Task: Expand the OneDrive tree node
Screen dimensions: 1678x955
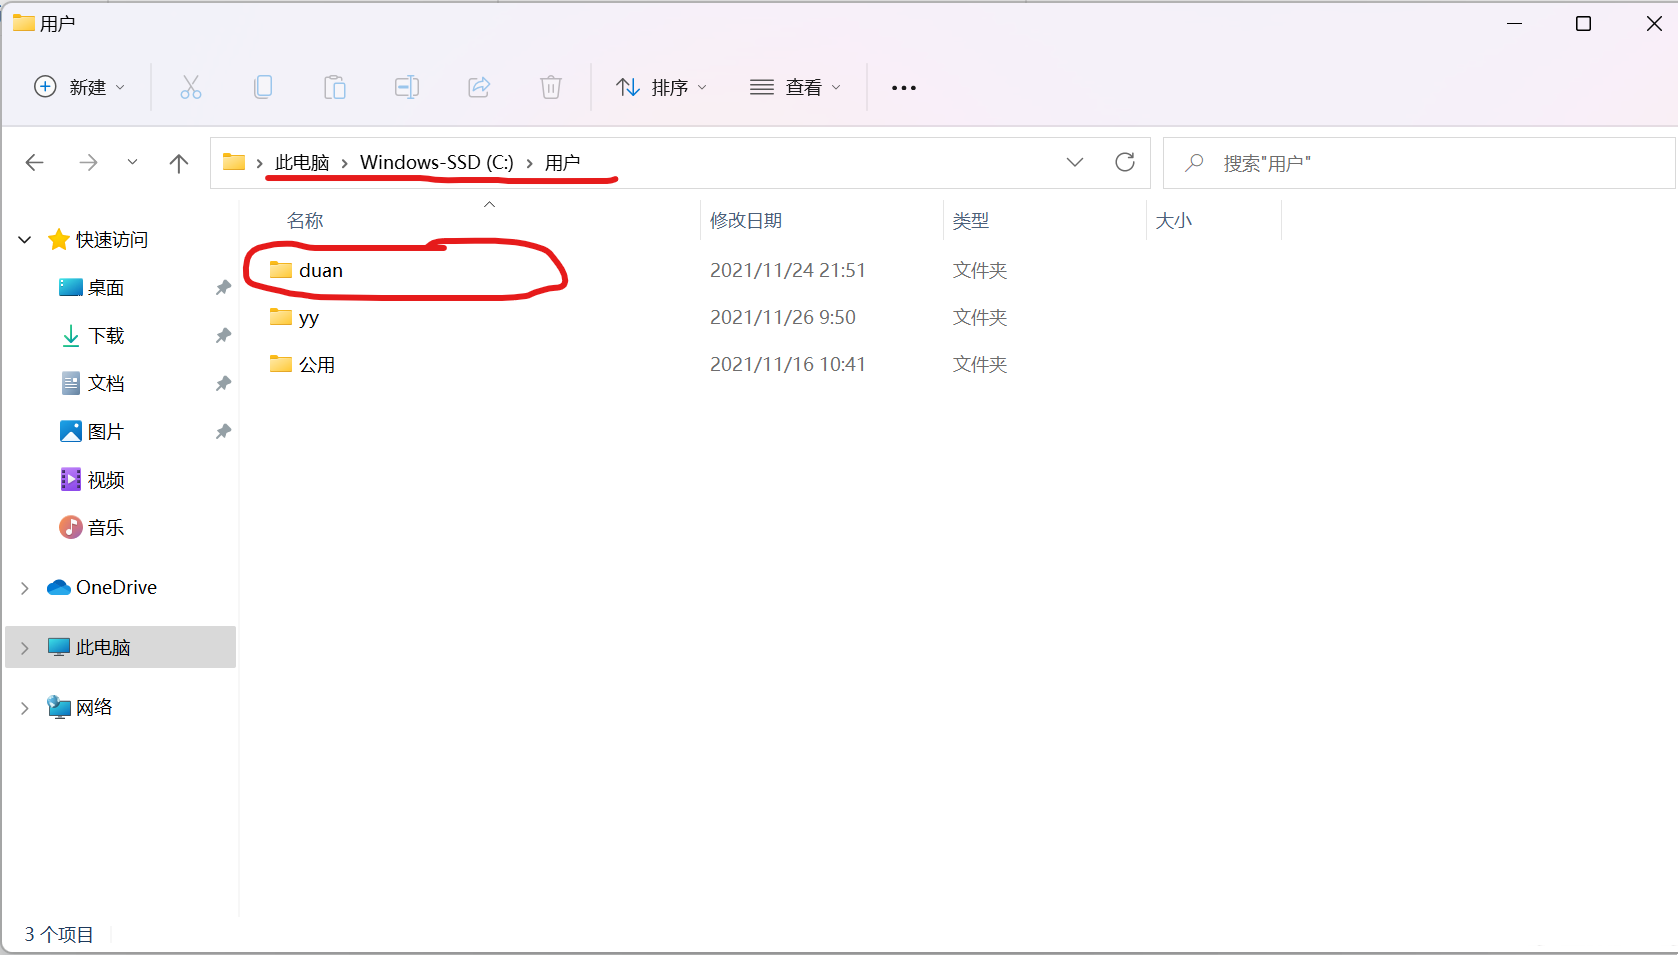Action: click(25, 588)
